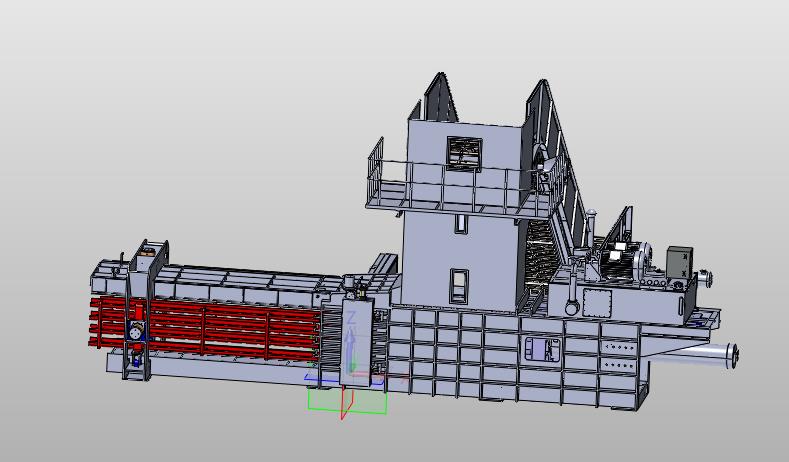Select the hydraulic cylinder end at right
This screenshot has width=789, height=462.
coord(731,355)
